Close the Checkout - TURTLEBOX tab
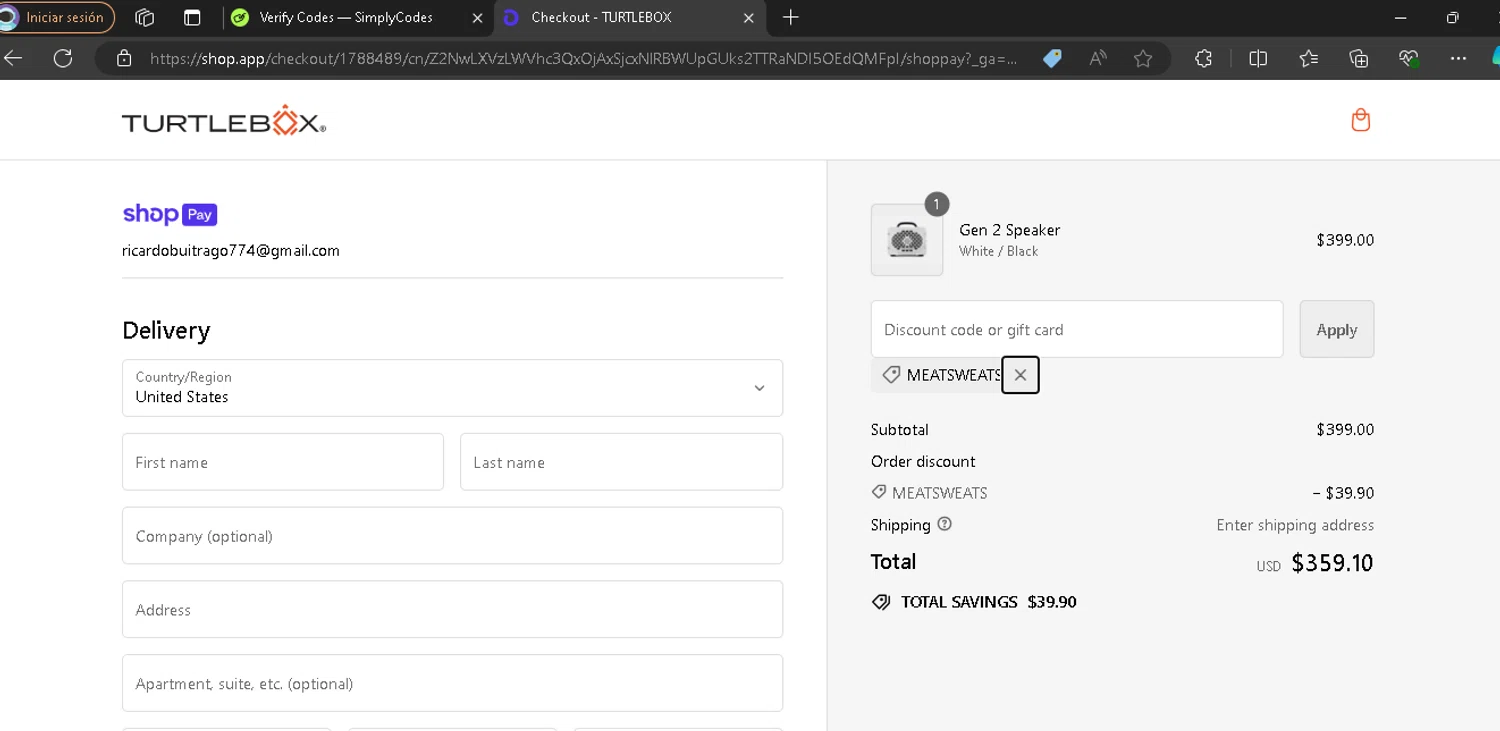 tap(749, 17)
